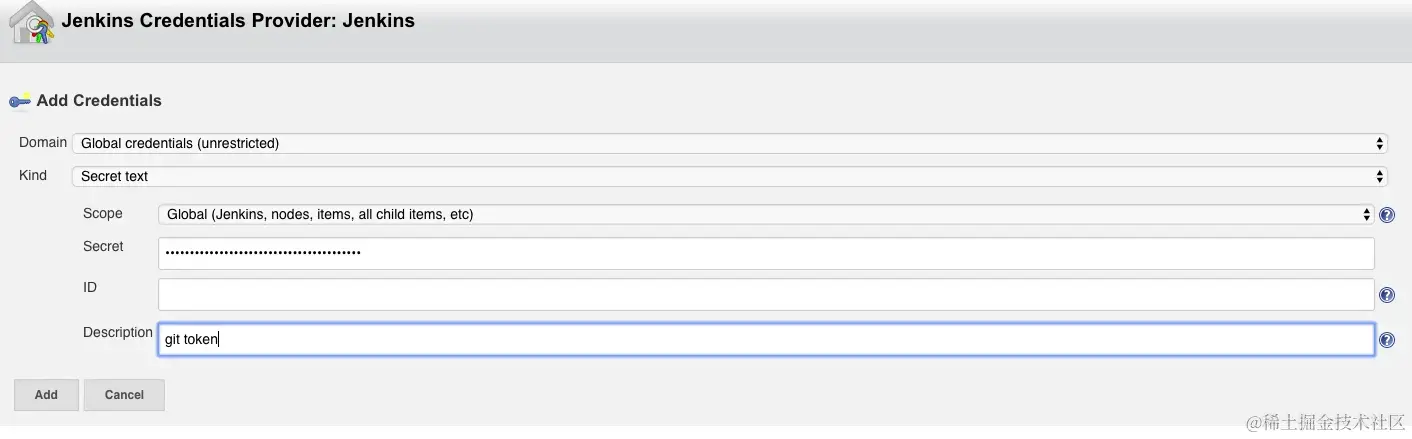
Task: Open the Domain dropdown
Action: coord(730,144)
